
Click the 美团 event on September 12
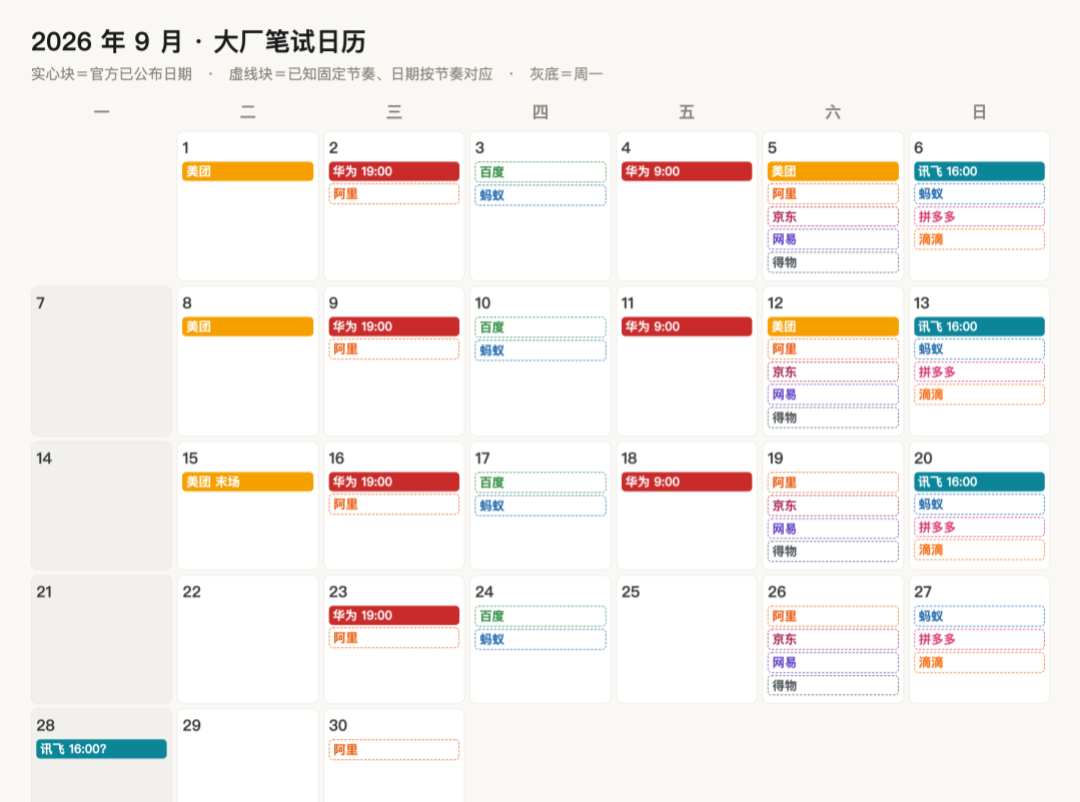coord(833,326)
